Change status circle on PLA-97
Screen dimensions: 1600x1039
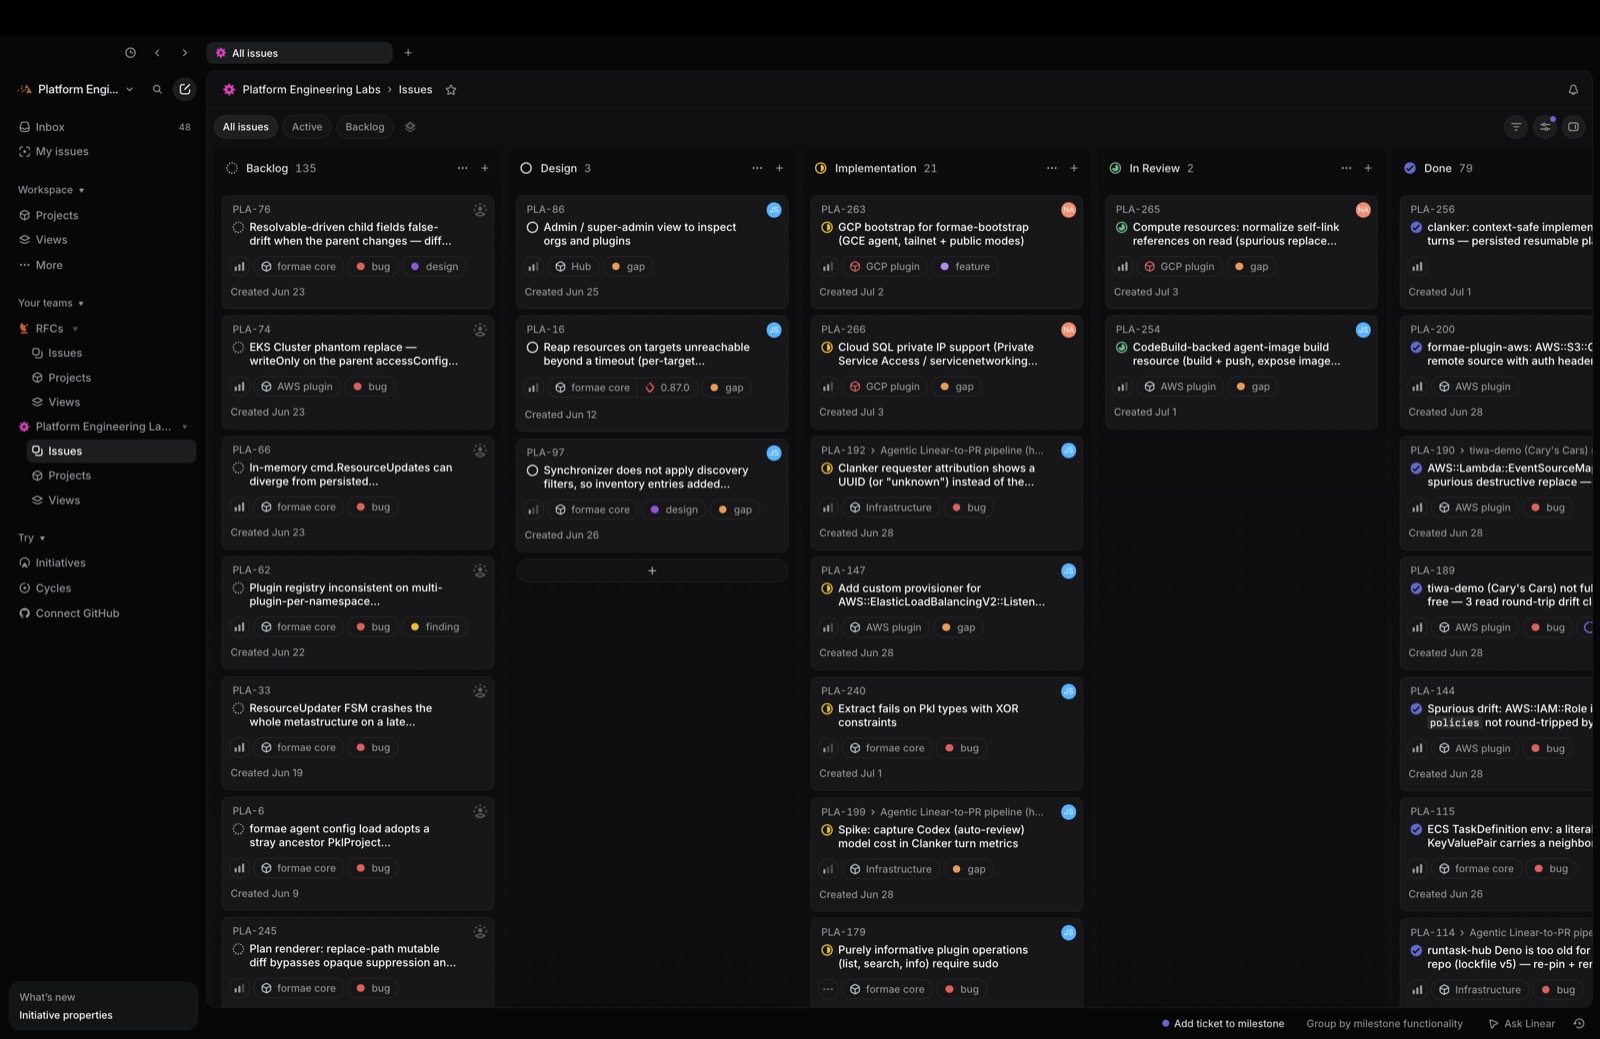point(532,470)
